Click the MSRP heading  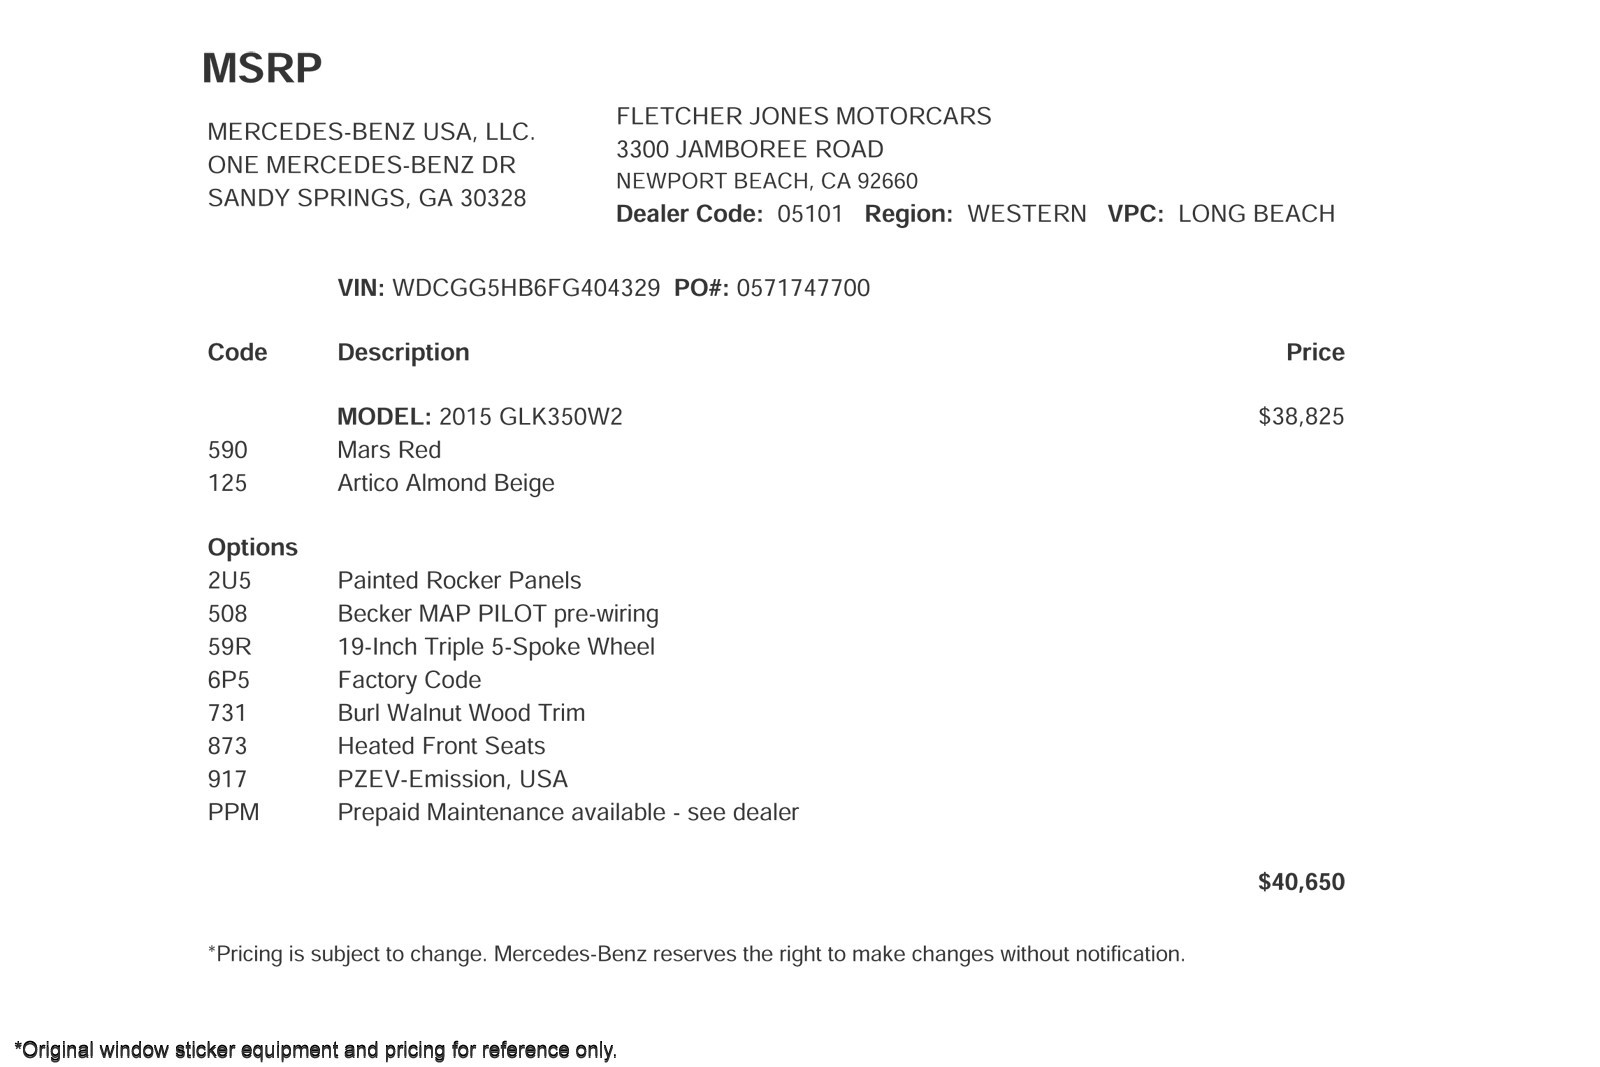262,69
